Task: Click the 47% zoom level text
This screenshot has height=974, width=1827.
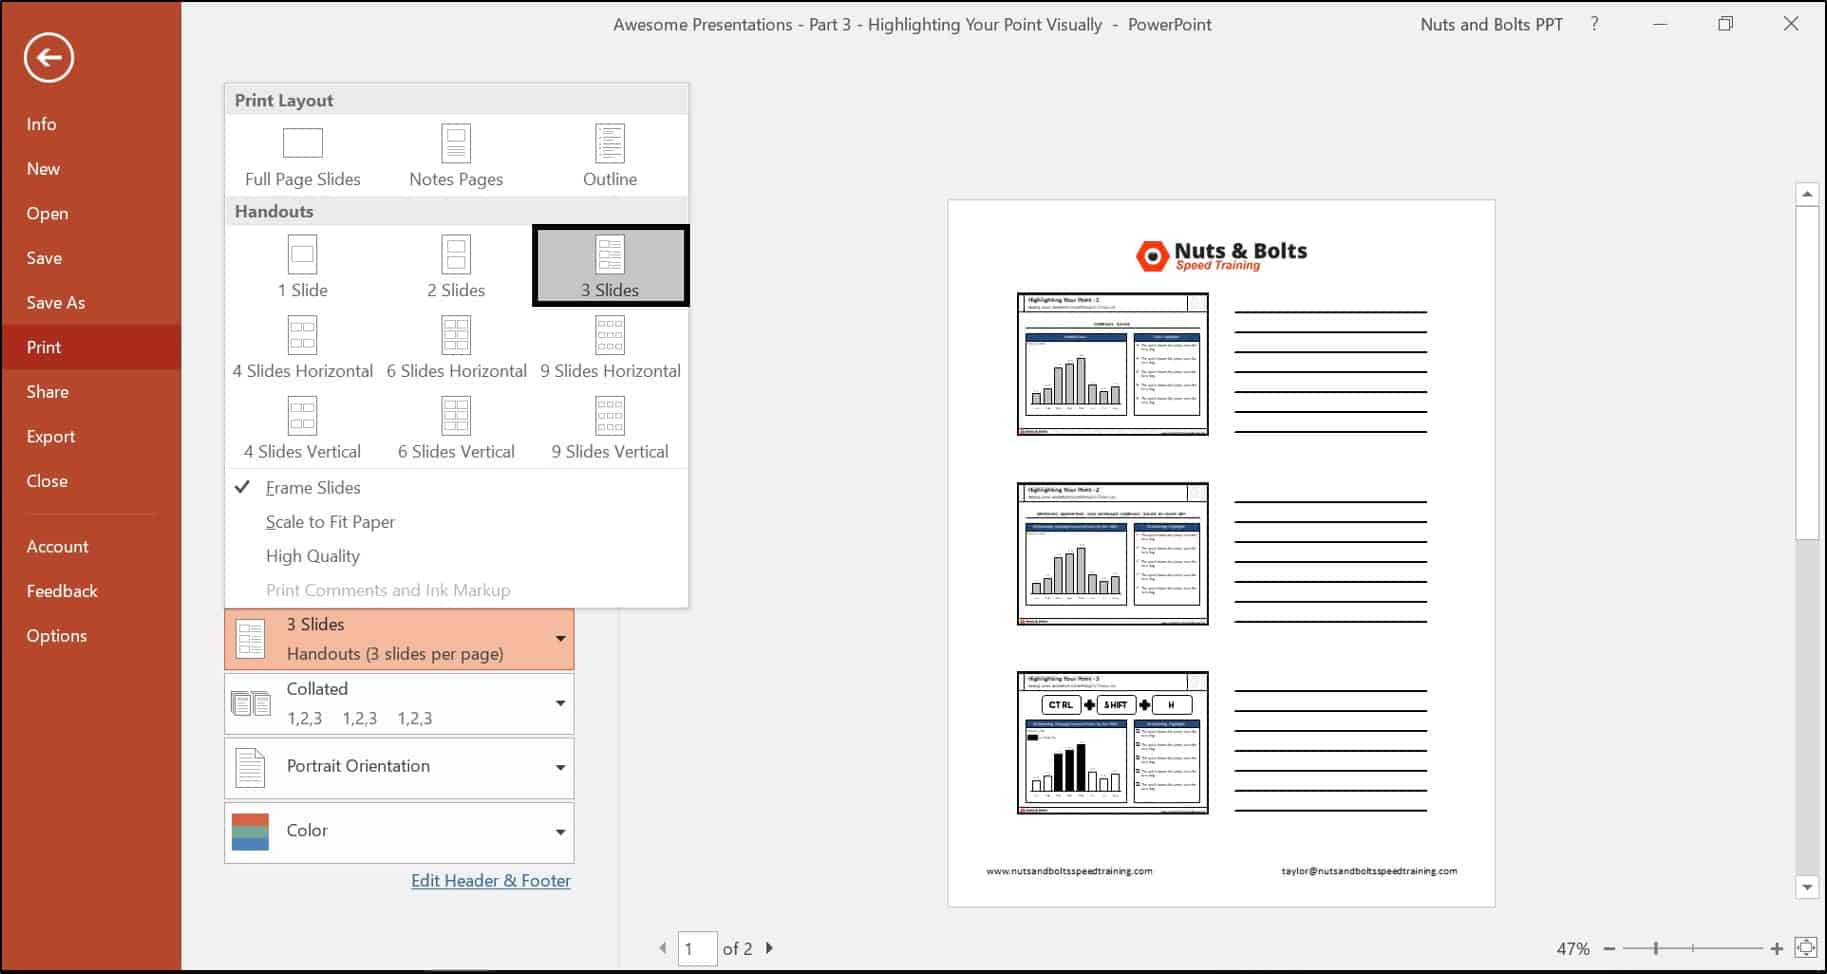Action: click(x=1573, y=948)
